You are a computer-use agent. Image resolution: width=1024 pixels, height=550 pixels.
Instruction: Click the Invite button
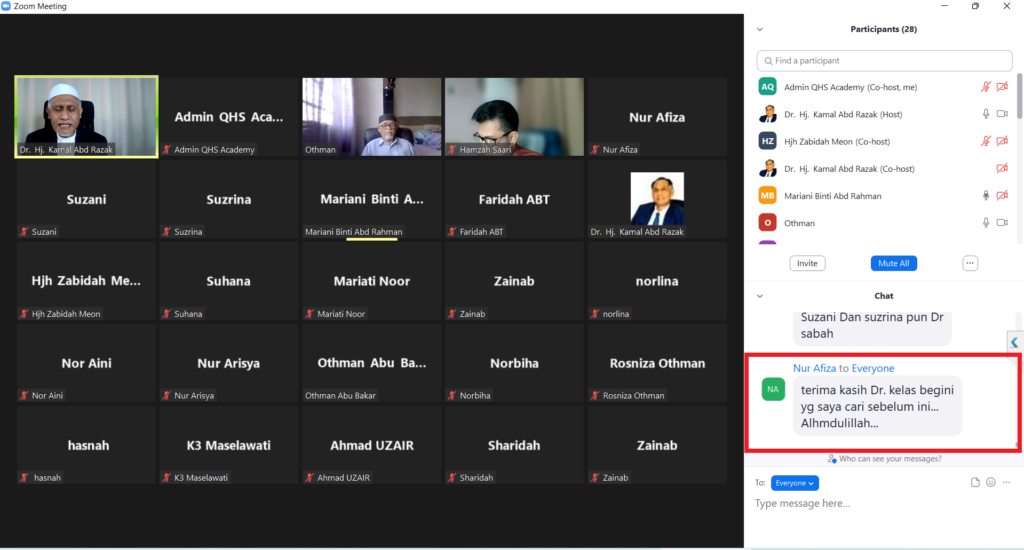coord(807,263)
